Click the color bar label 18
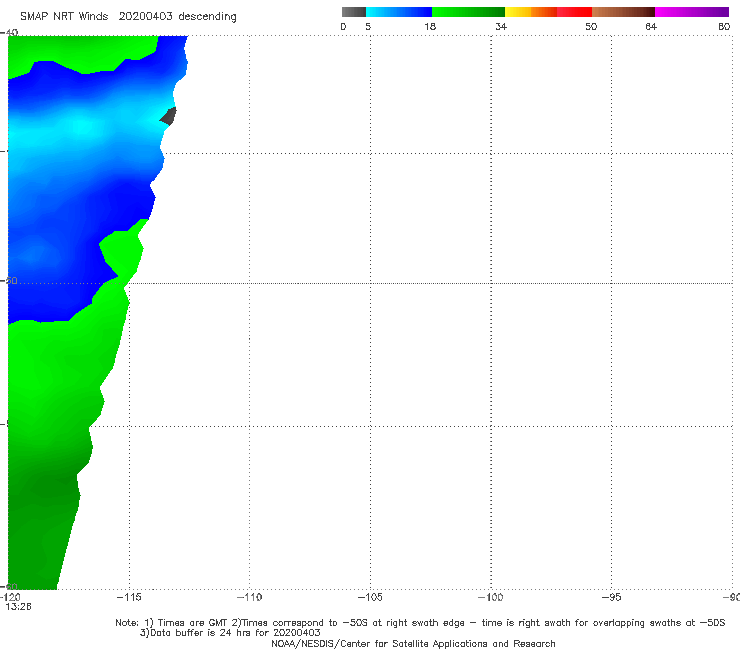 click(x=430, y=27)
